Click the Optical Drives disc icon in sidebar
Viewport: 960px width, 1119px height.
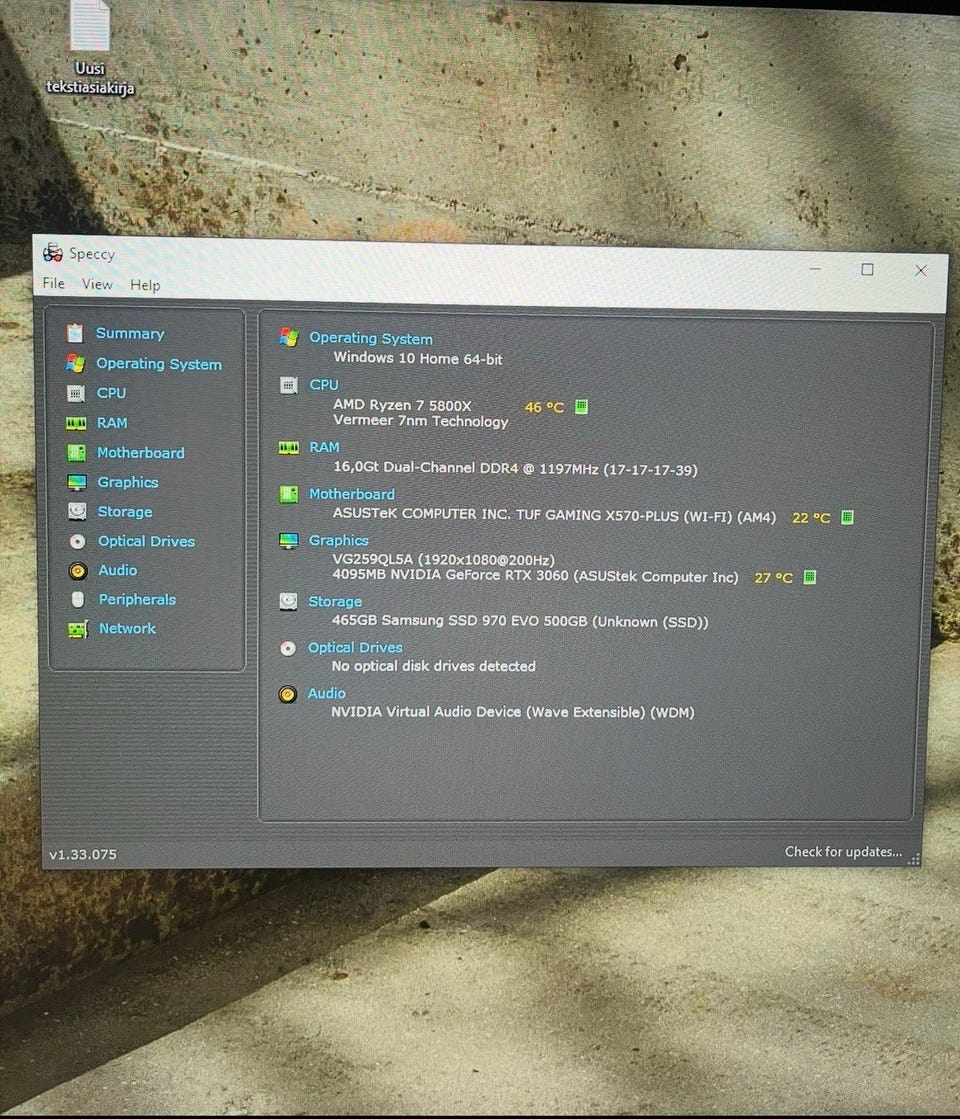click(x=78, y=542)
